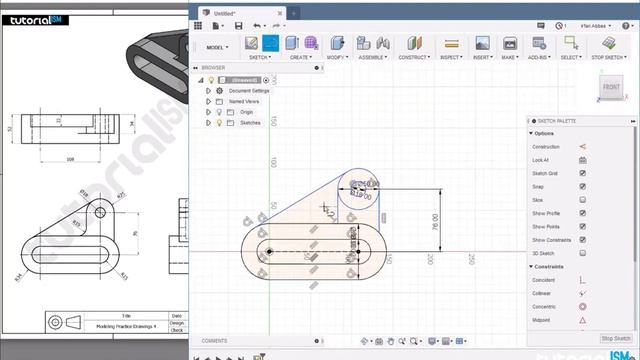Toggle Sketches visibility lightbulb
The height and width of the screenshot is (360, 640).
(x=219, y=122)
